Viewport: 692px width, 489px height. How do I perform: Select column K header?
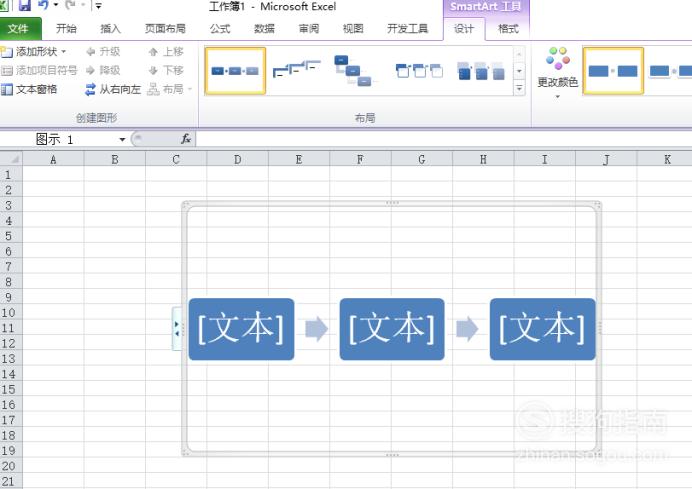[667, 160]
